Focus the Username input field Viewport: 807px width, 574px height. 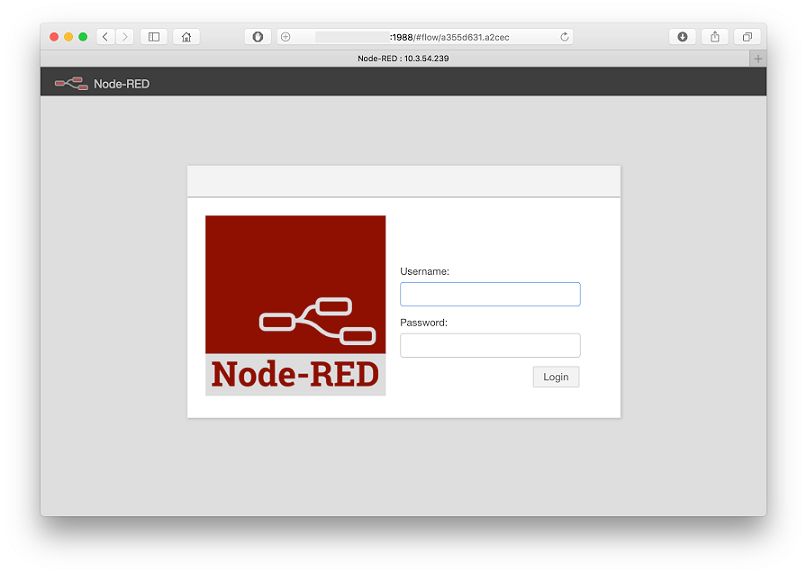[x=490, y=294]
